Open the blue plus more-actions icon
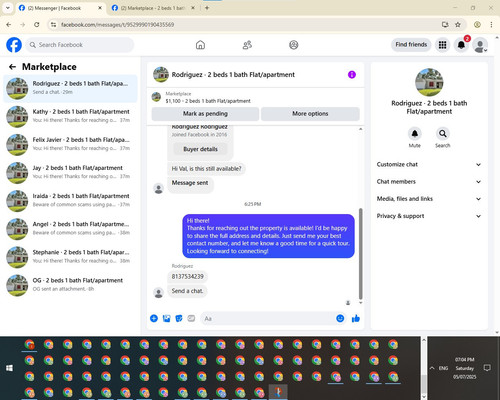The width and height of the screenshot is (500, 400). 154,318
